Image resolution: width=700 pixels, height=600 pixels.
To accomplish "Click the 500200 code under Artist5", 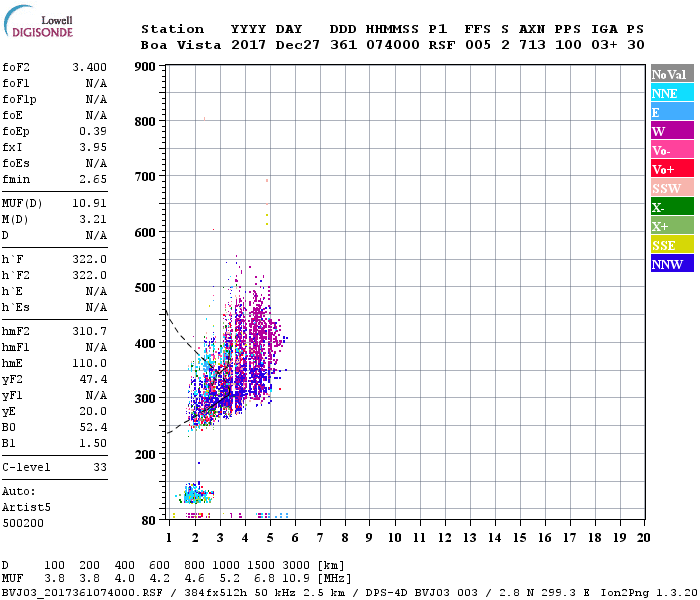I will [23, 523].
